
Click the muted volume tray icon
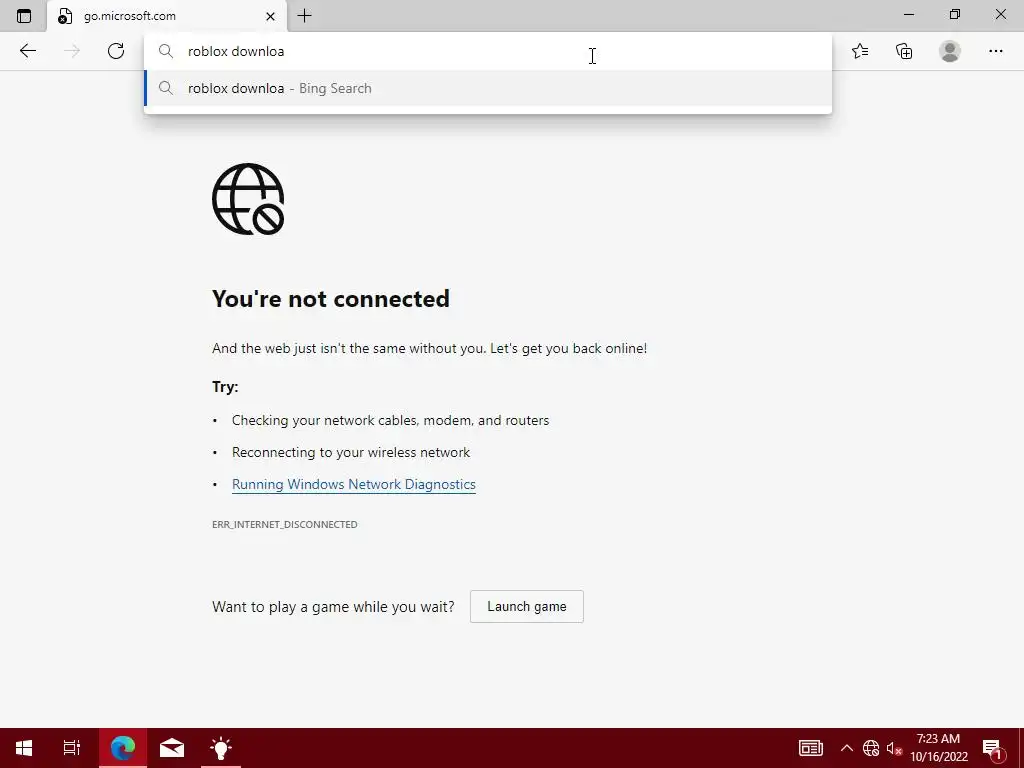point(894,748)
